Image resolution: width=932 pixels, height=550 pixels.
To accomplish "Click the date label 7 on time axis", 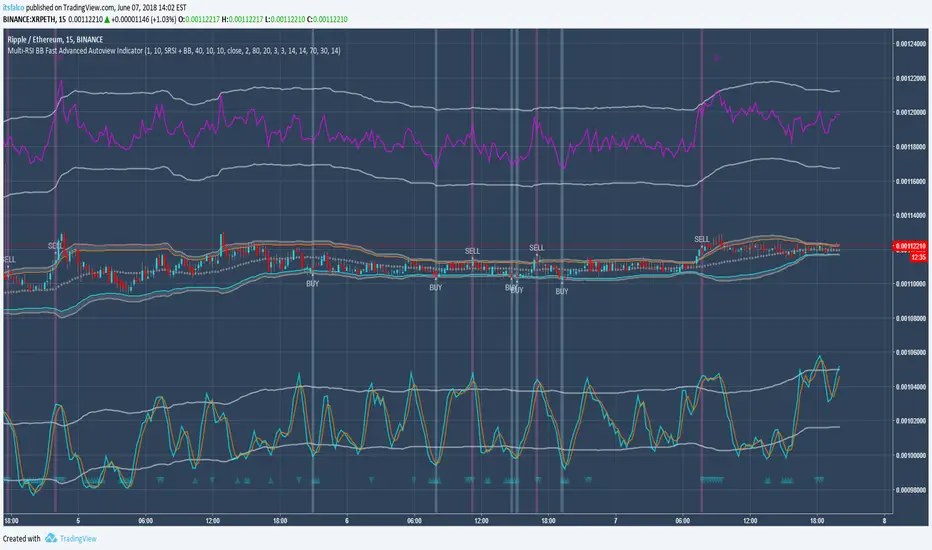I will (616, 521).
